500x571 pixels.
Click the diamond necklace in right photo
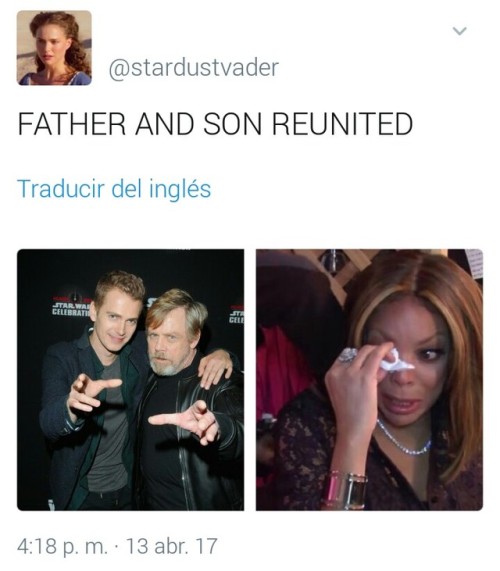(x=403, y=439)
